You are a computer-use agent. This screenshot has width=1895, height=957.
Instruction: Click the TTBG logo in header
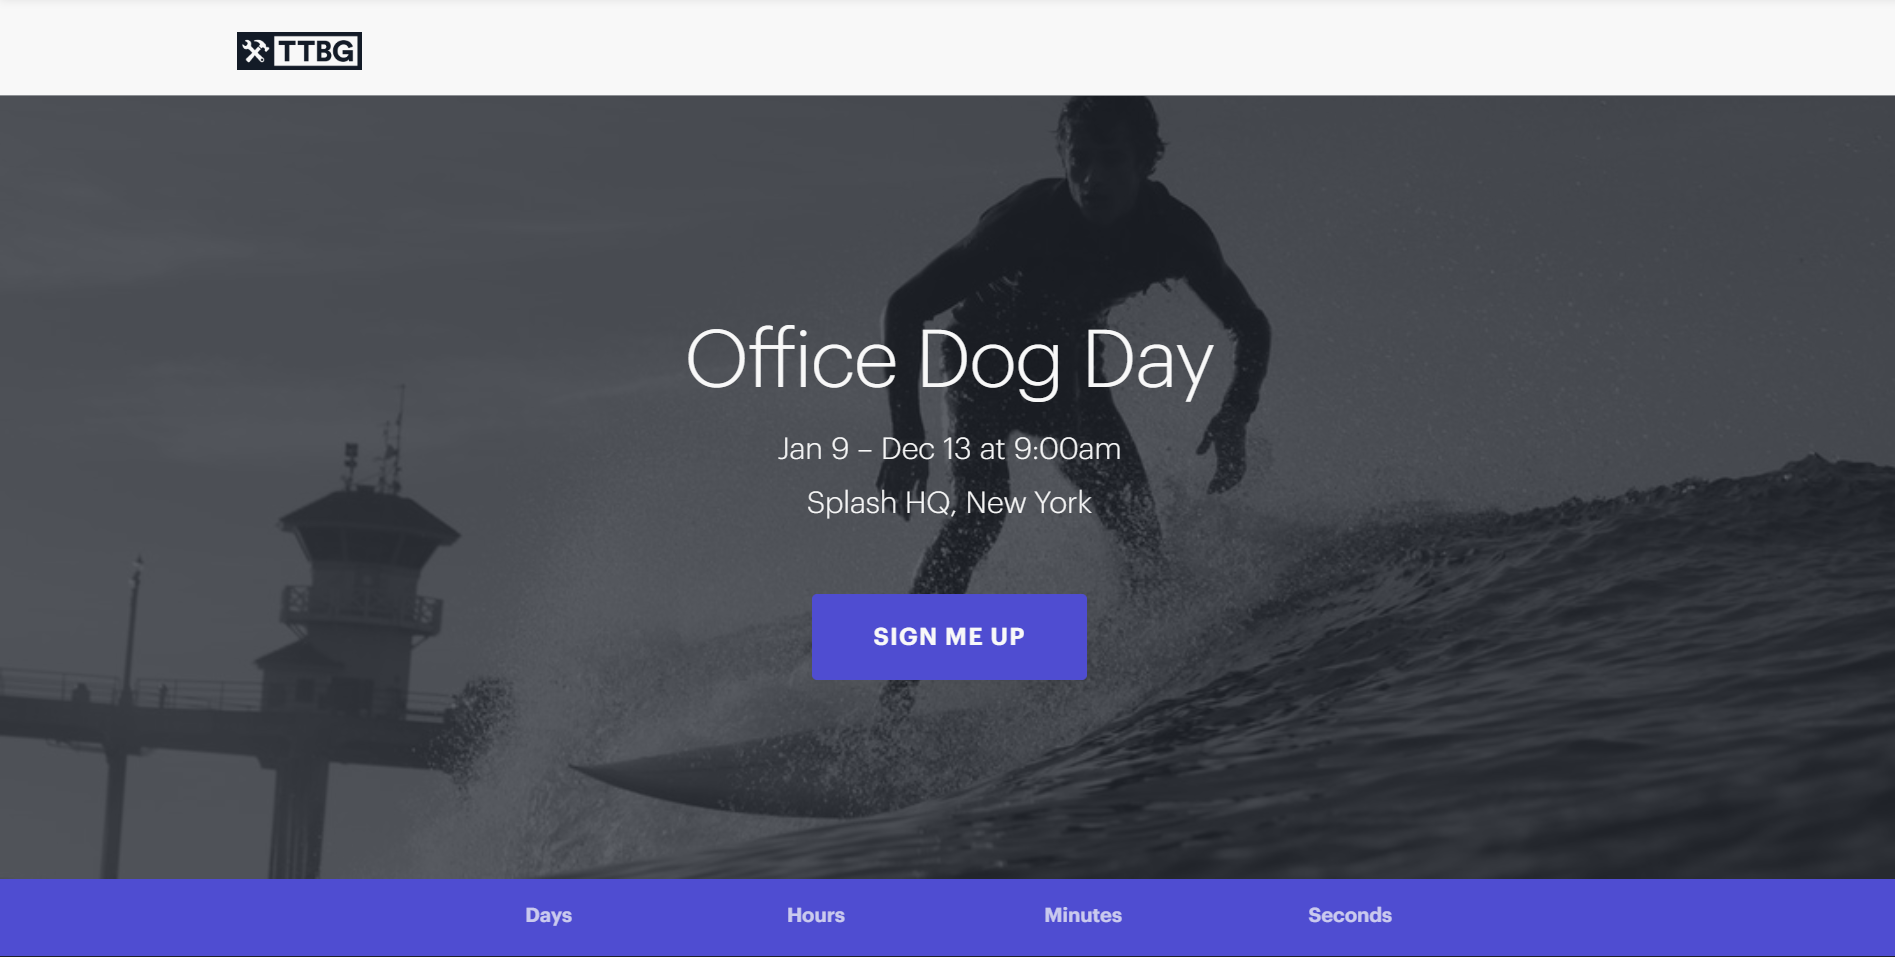tap(299, 51)
